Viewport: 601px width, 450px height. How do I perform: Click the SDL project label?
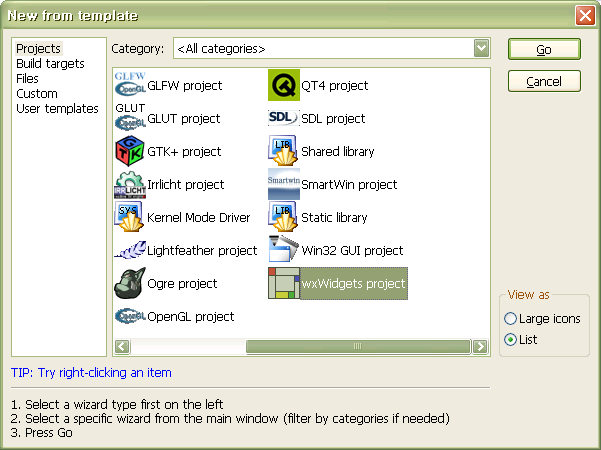point(333,118)
